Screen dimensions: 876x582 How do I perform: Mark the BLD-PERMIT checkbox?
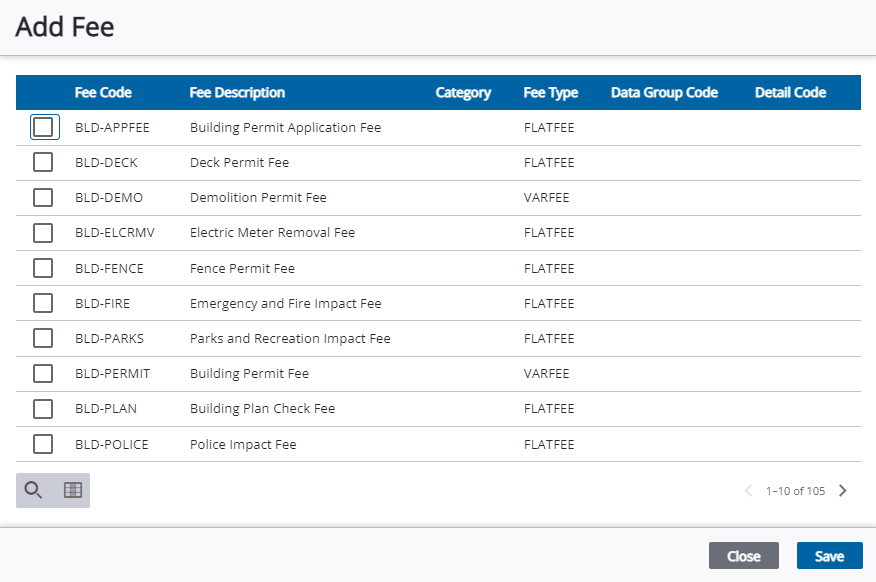(43, 374)
